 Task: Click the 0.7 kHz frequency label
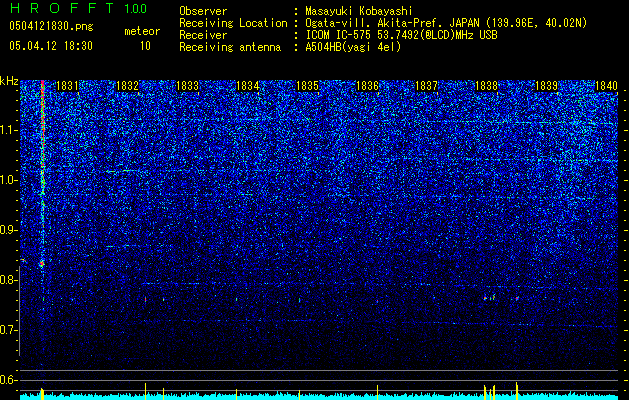9,330
